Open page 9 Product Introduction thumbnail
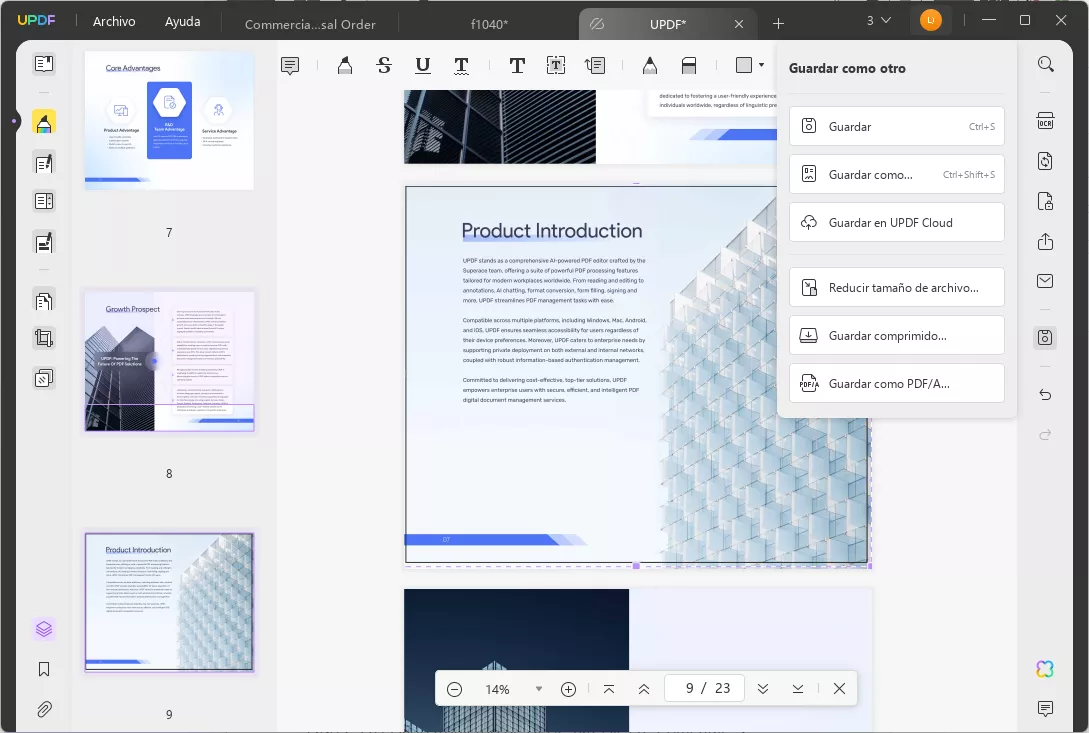Screen dimensions: 1089x733 click(x=169, y=602)
